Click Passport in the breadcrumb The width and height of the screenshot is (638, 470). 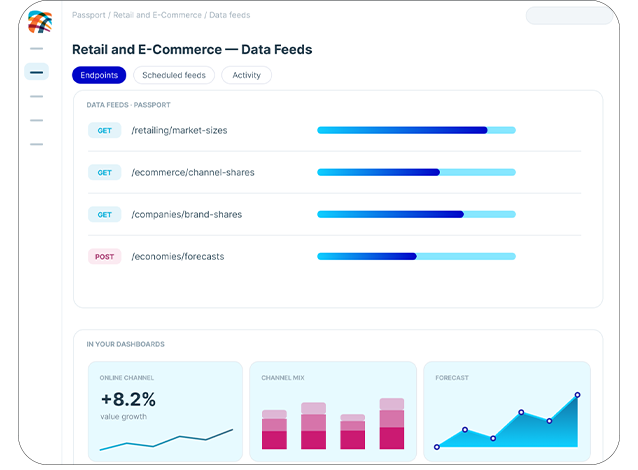89,15
